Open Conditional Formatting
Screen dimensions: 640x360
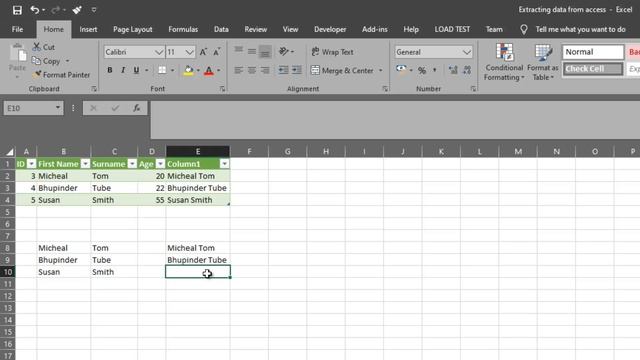504,62
